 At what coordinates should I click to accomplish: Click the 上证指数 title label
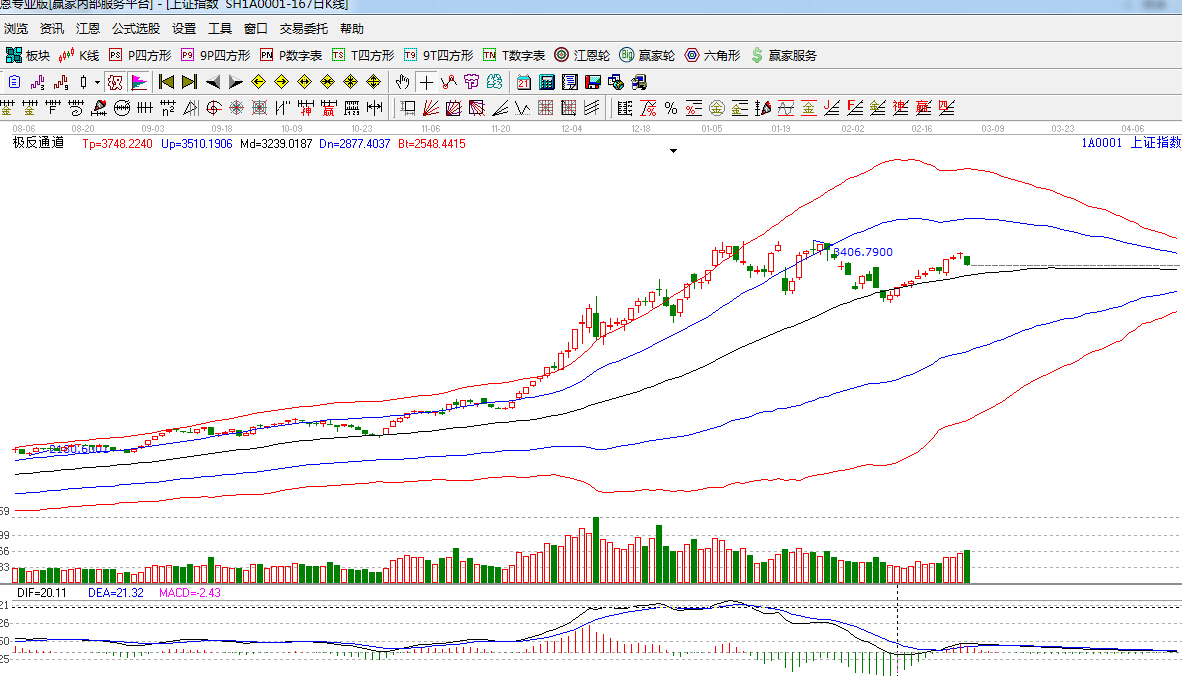1155,143
